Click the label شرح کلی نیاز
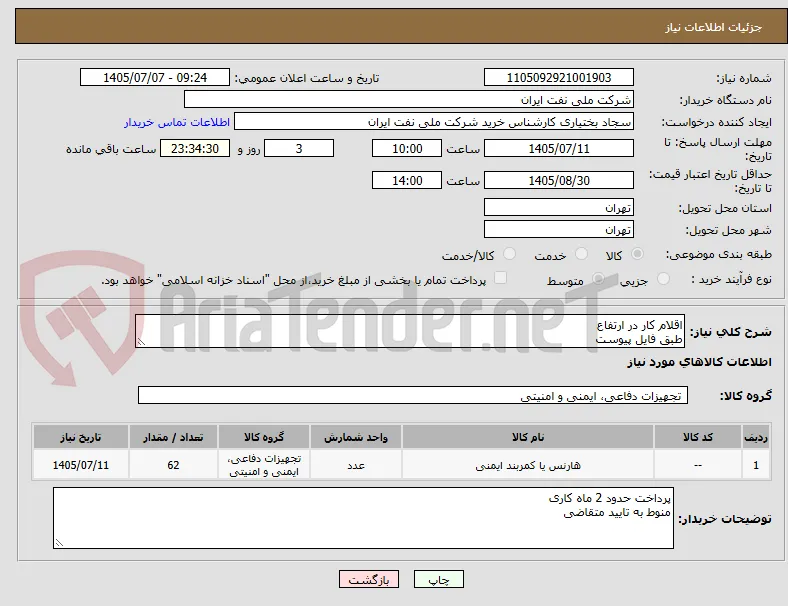This screenshot has height=606, width=788. (731, 332)
